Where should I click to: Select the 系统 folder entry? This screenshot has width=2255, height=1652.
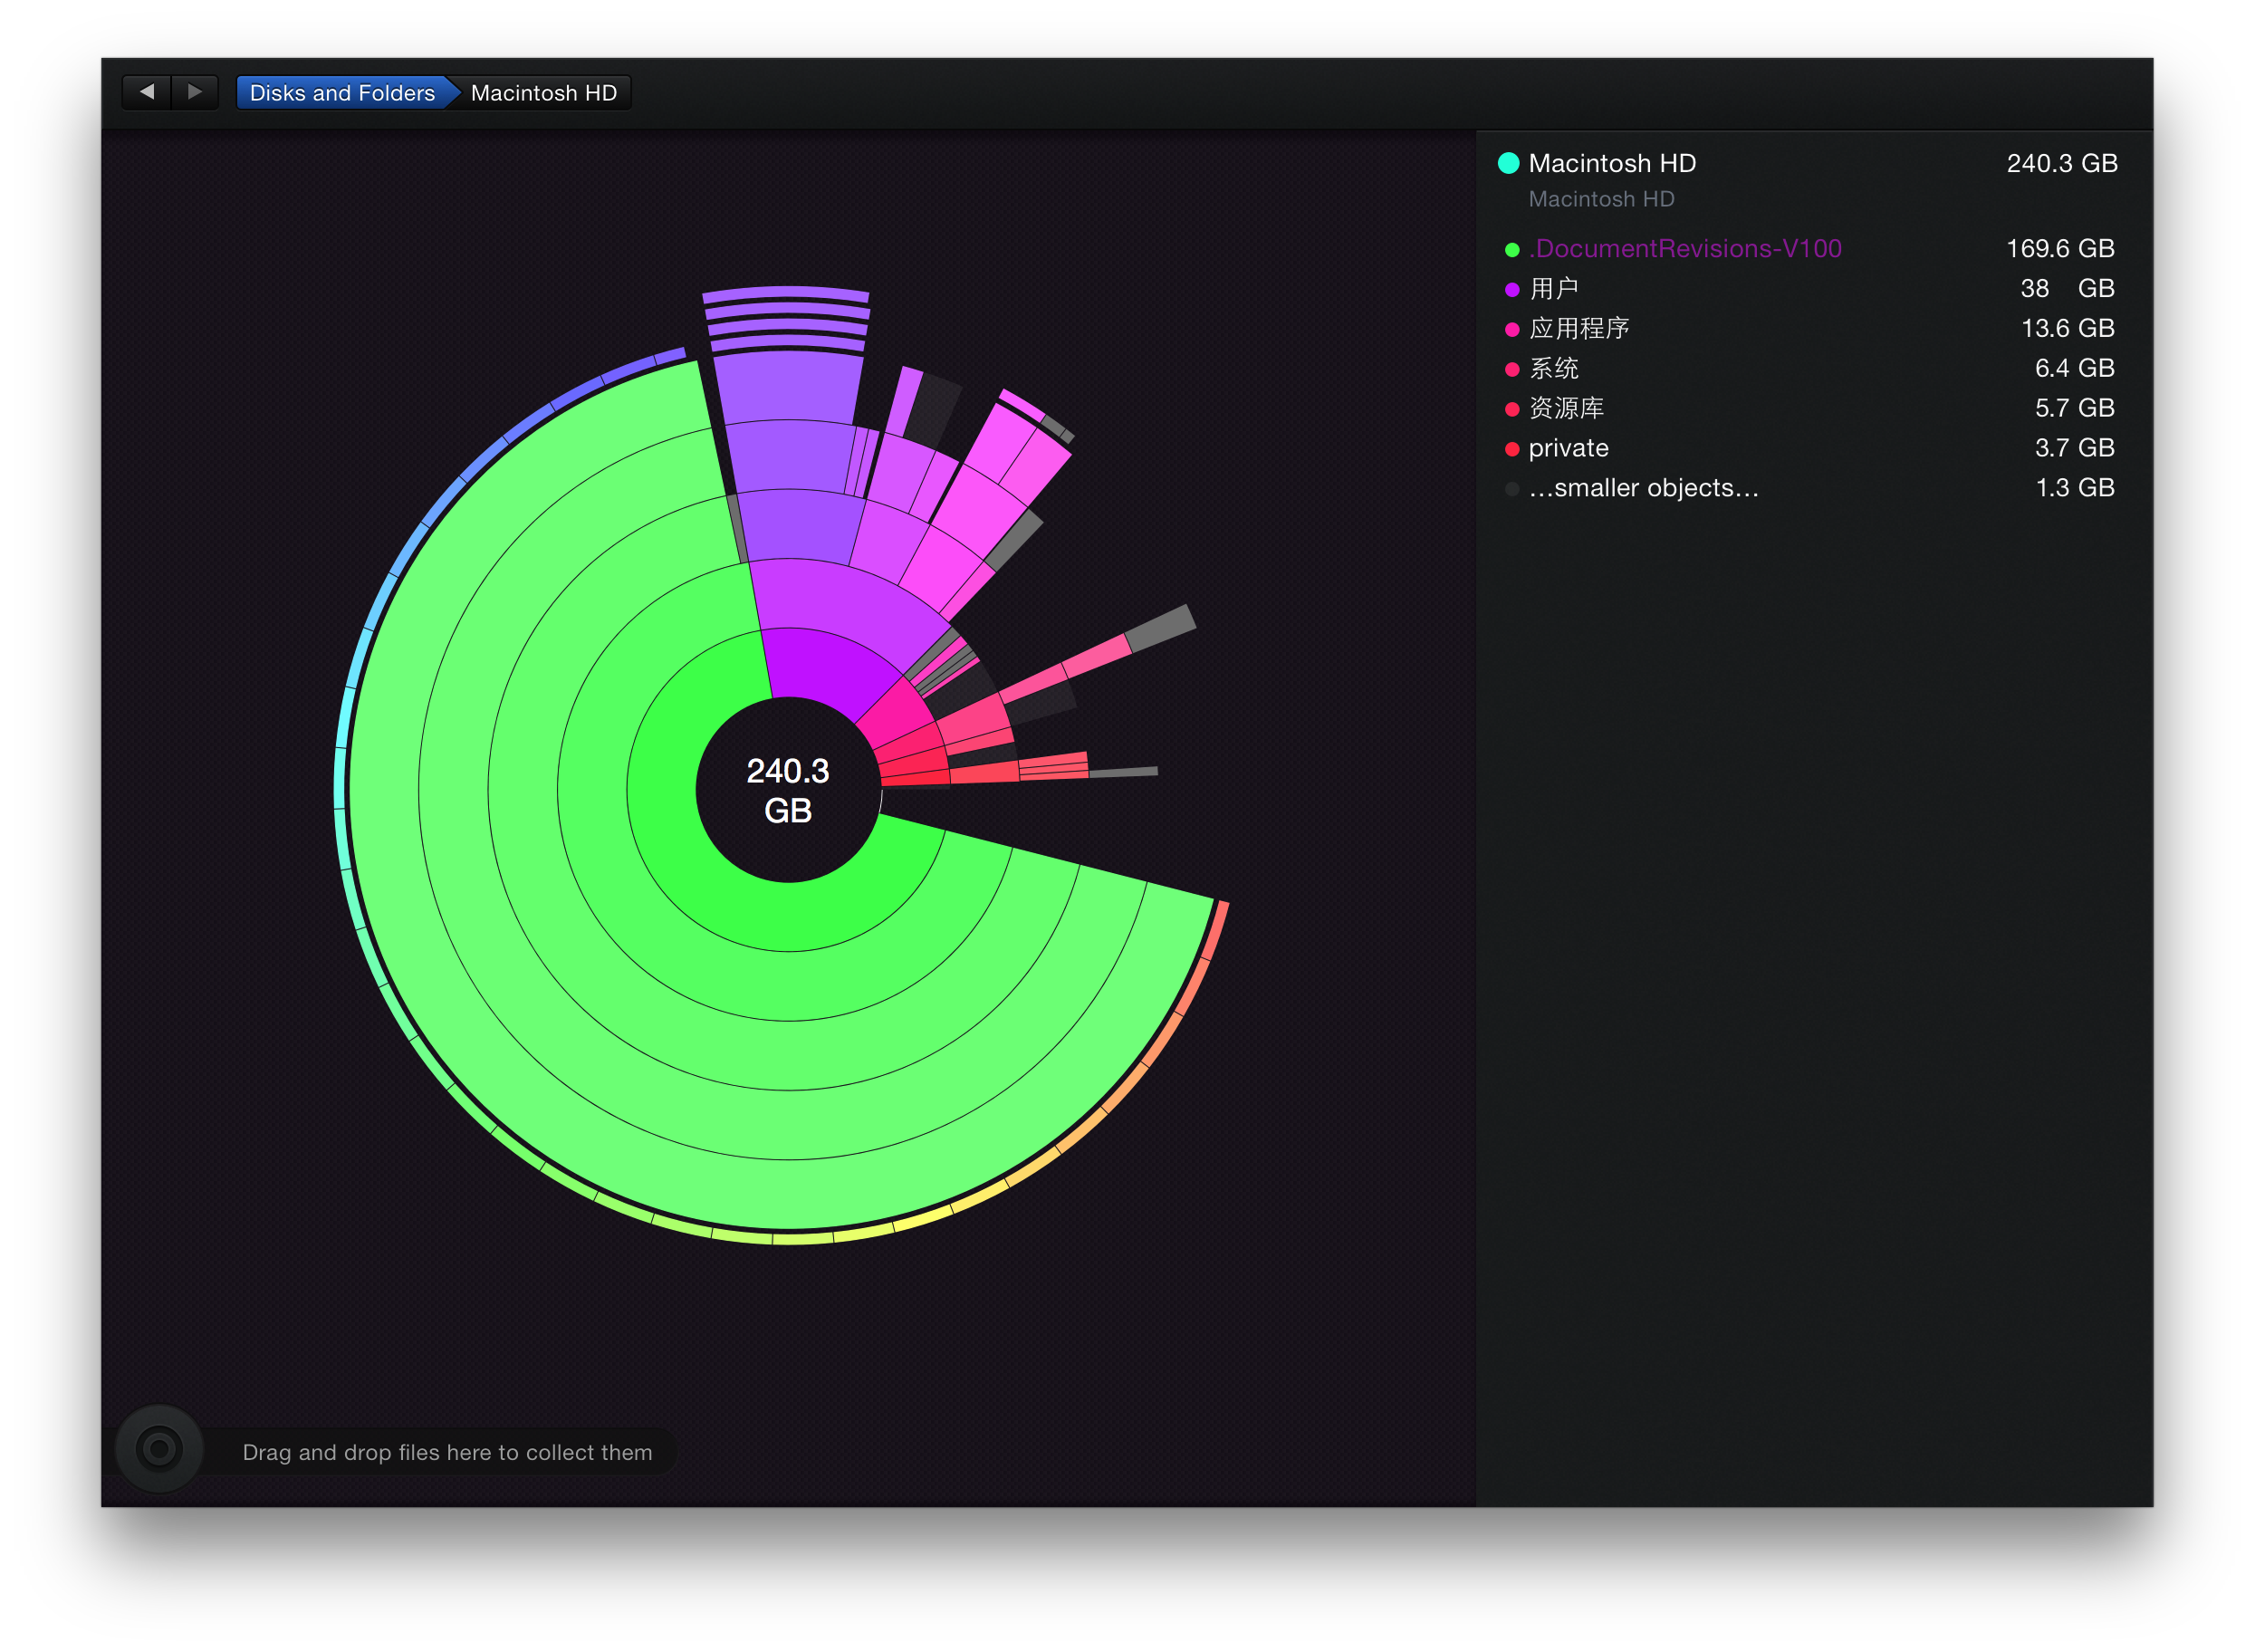click(1555, 368)
